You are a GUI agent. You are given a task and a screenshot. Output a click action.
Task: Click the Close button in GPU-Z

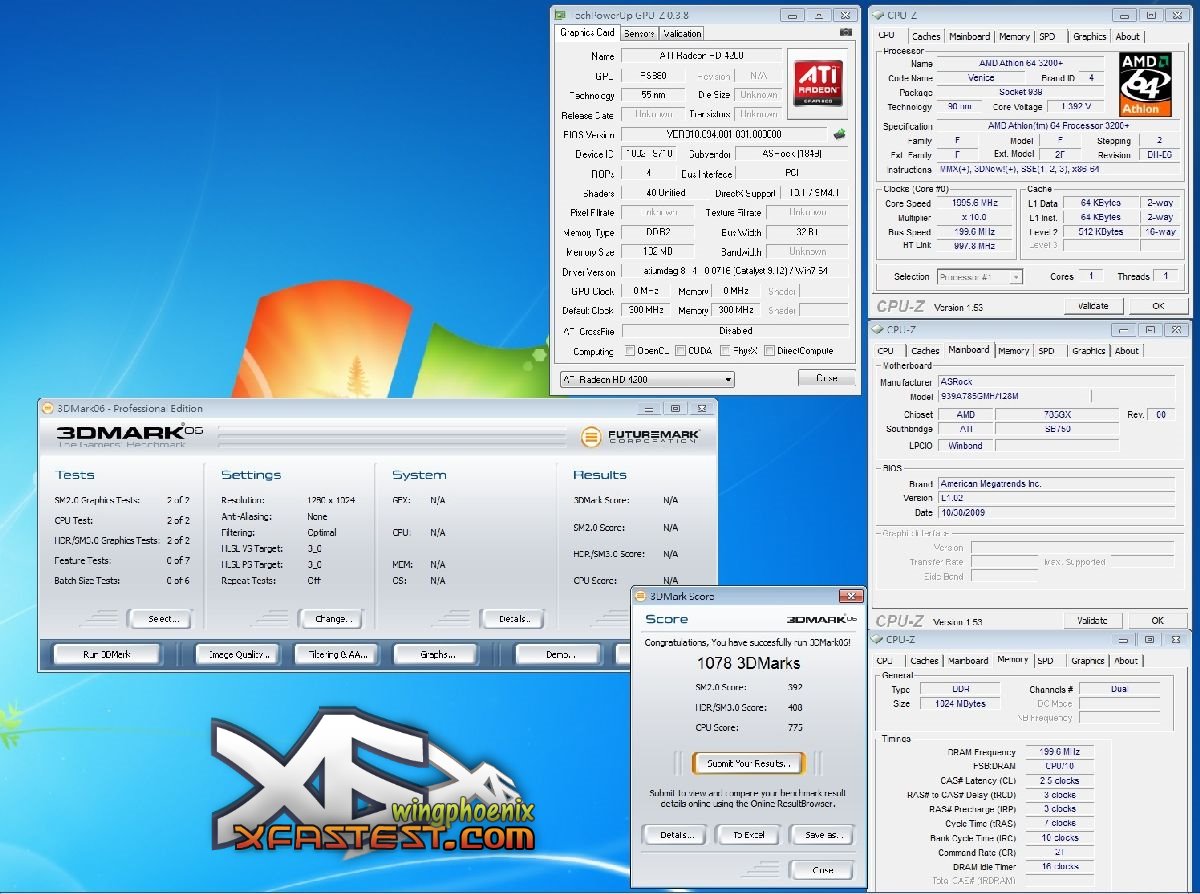click(827, 378)
